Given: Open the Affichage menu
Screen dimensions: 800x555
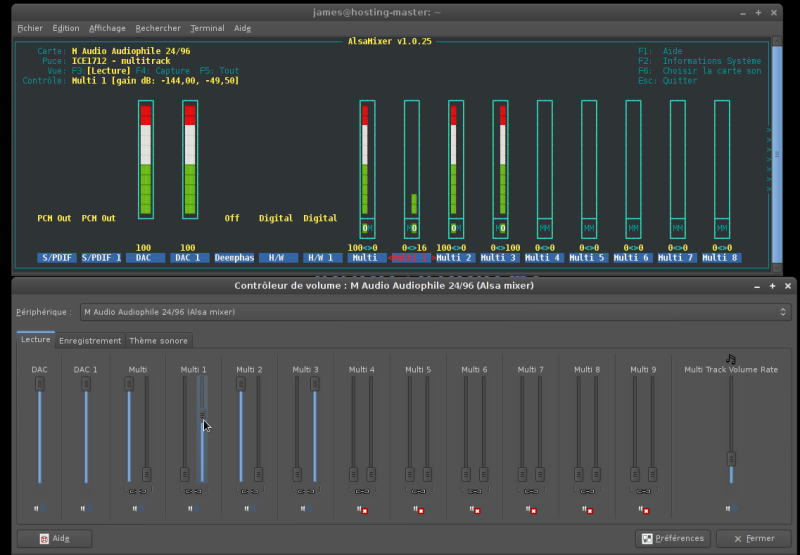Looking at the screenshot, I should point(107,28).
